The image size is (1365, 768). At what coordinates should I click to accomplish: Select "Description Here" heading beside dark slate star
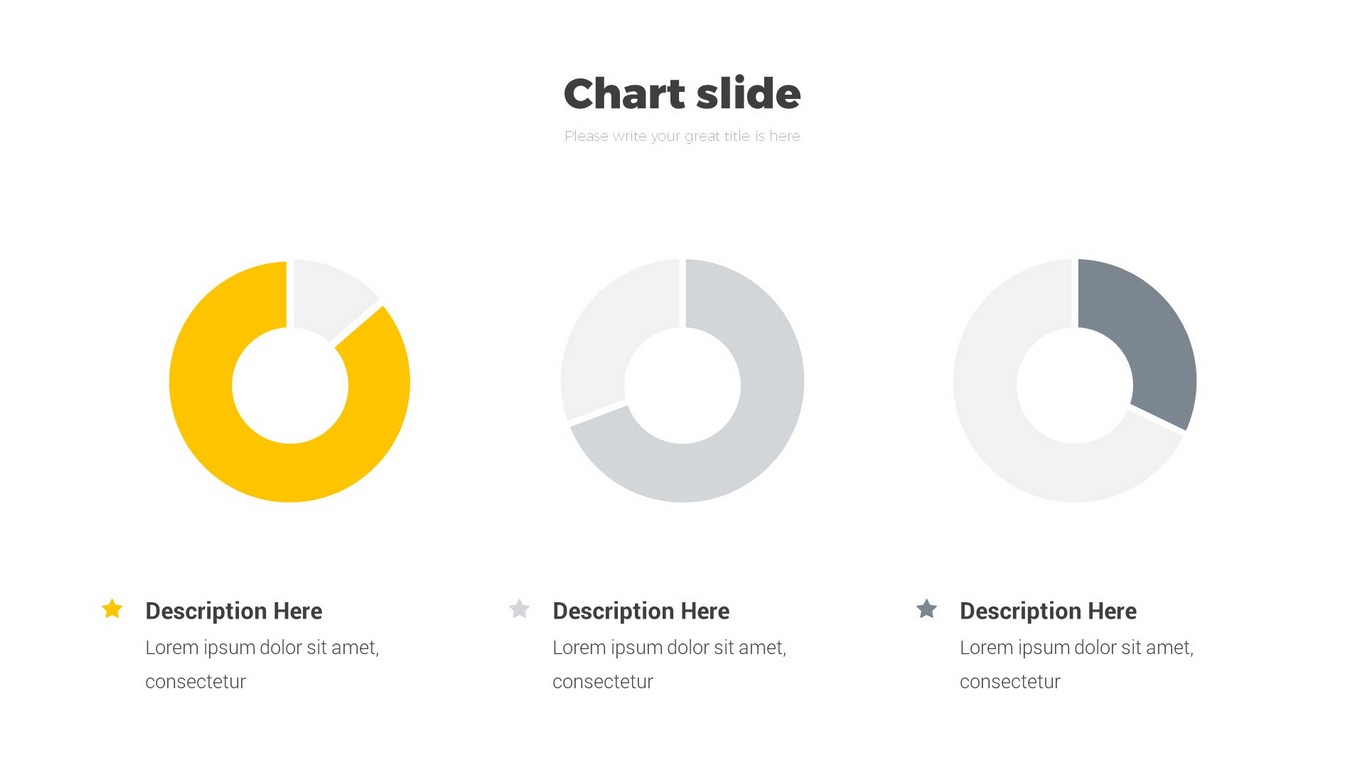[x=1048, y=611]
